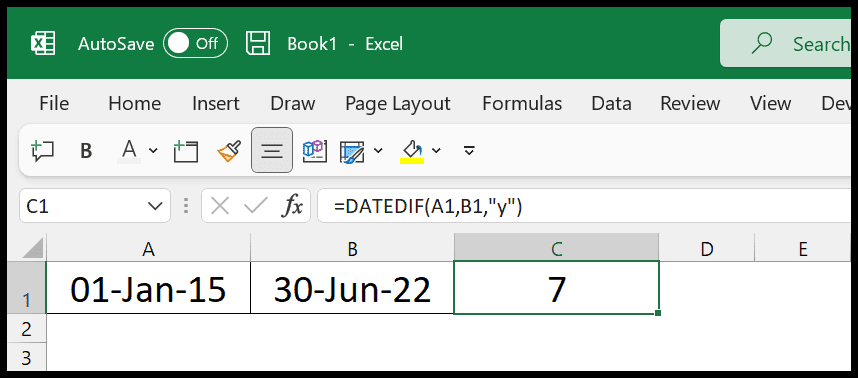Click the fill color bucket icon
The image size is (858, 378).
413,150
